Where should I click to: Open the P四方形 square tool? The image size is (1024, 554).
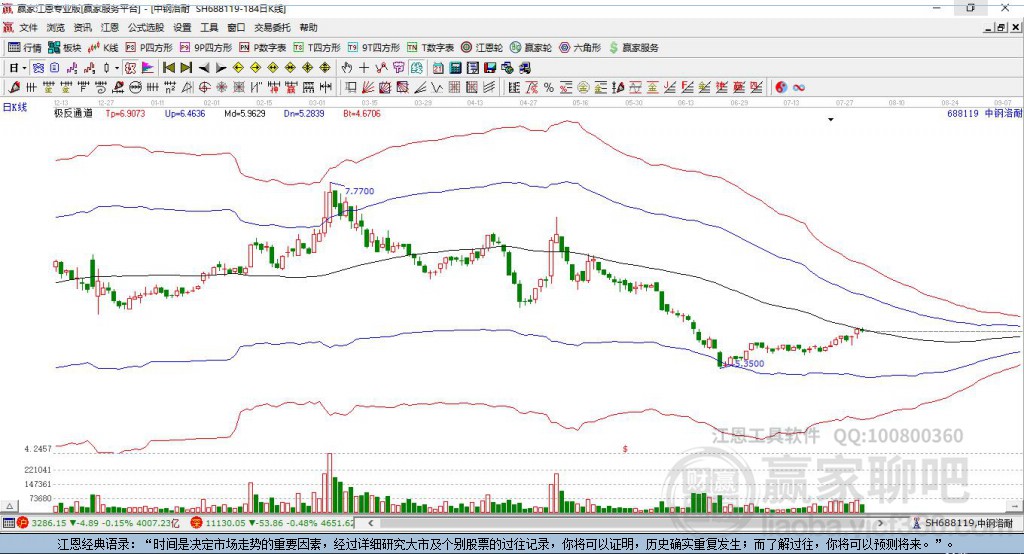point(149,48)
